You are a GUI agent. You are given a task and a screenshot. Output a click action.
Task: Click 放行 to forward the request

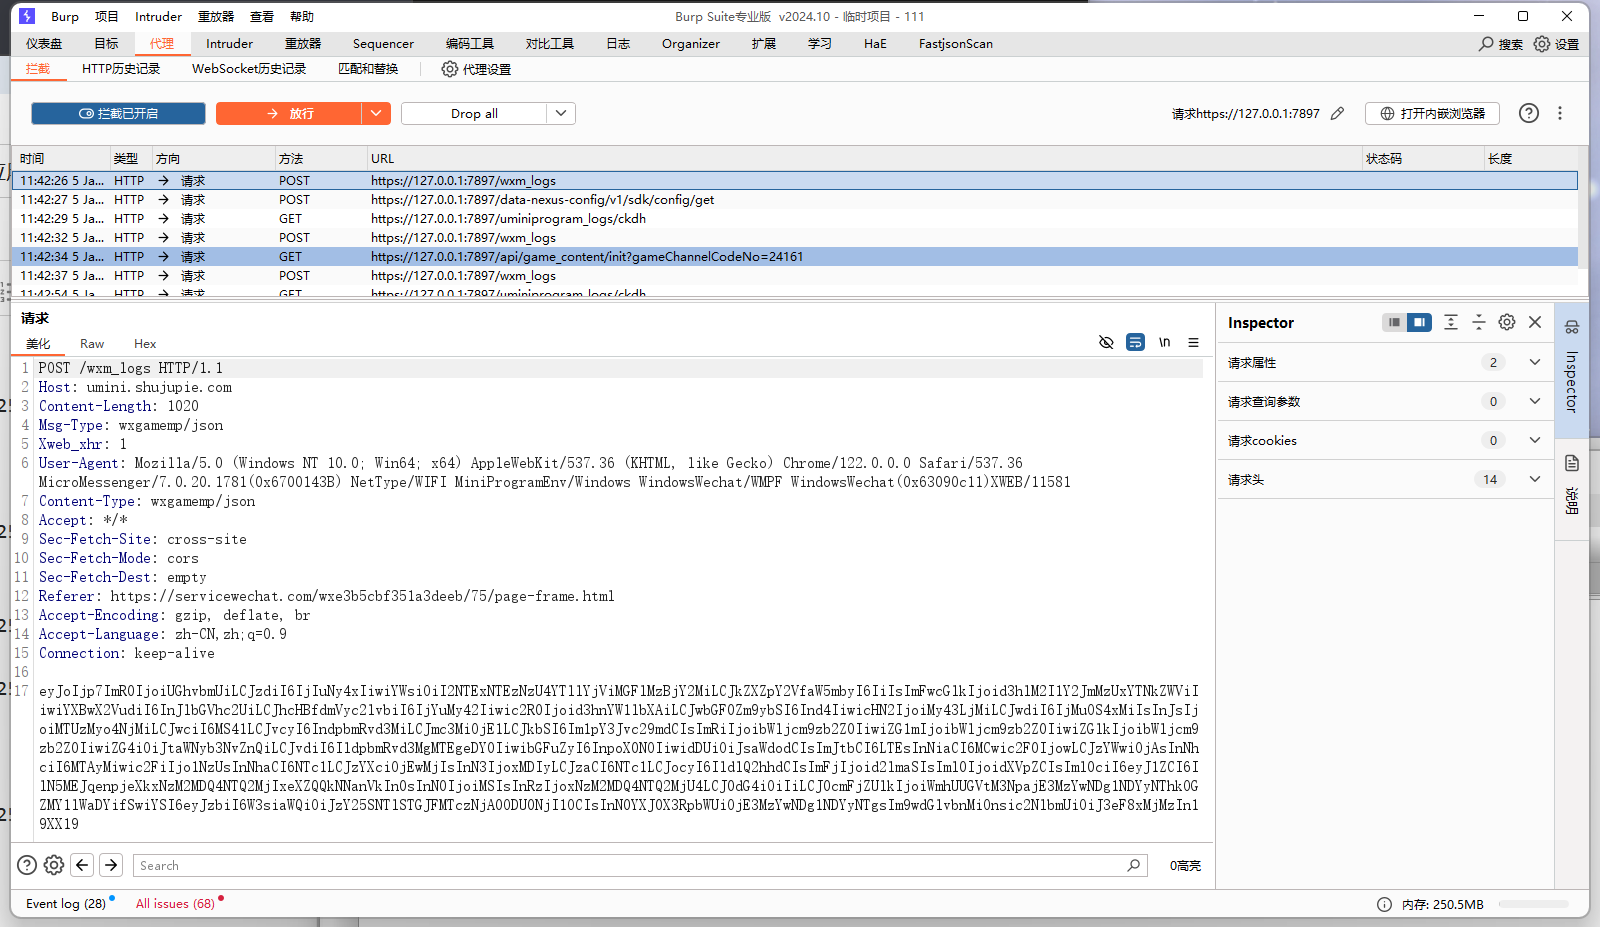(x=289, y=114)
